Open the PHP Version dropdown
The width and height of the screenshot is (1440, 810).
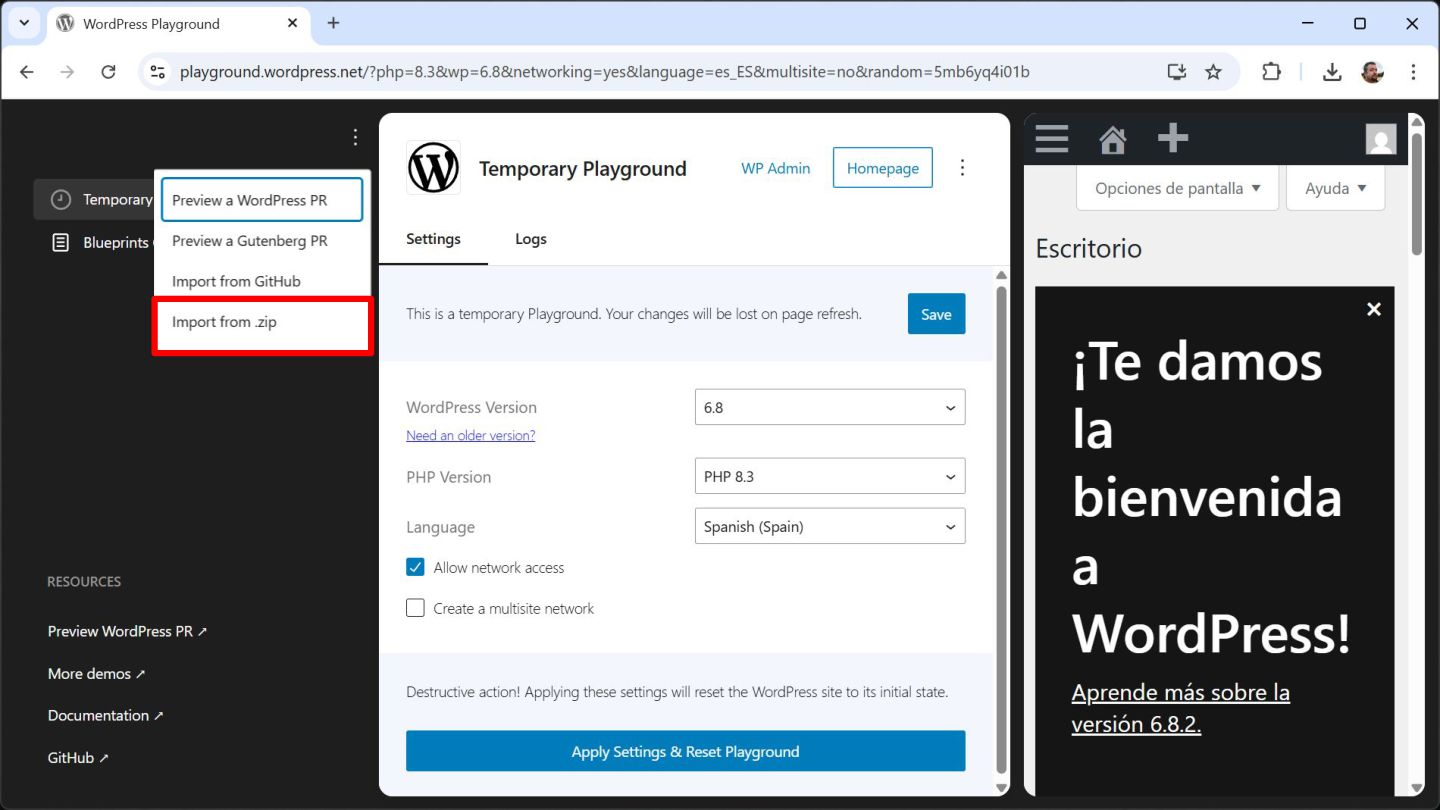(x=830, y=476)
